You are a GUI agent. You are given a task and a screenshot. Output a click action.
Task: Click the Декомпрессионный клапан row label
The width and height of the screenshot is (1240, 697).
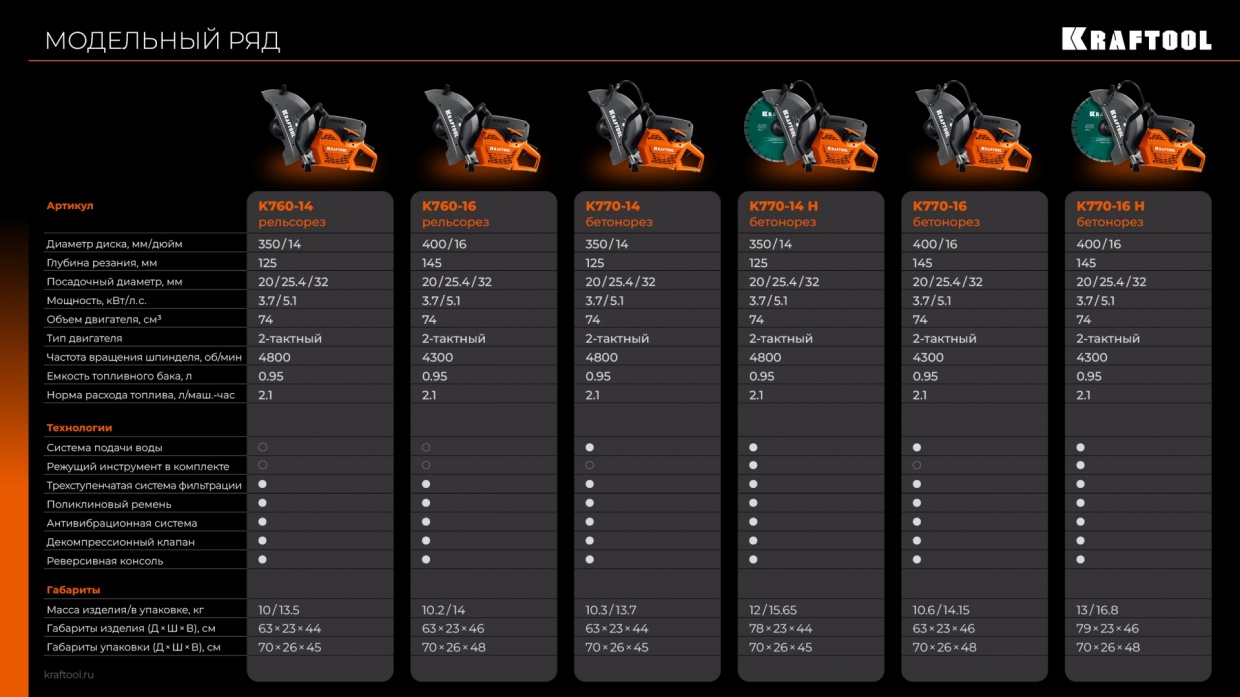click(120, 542)
